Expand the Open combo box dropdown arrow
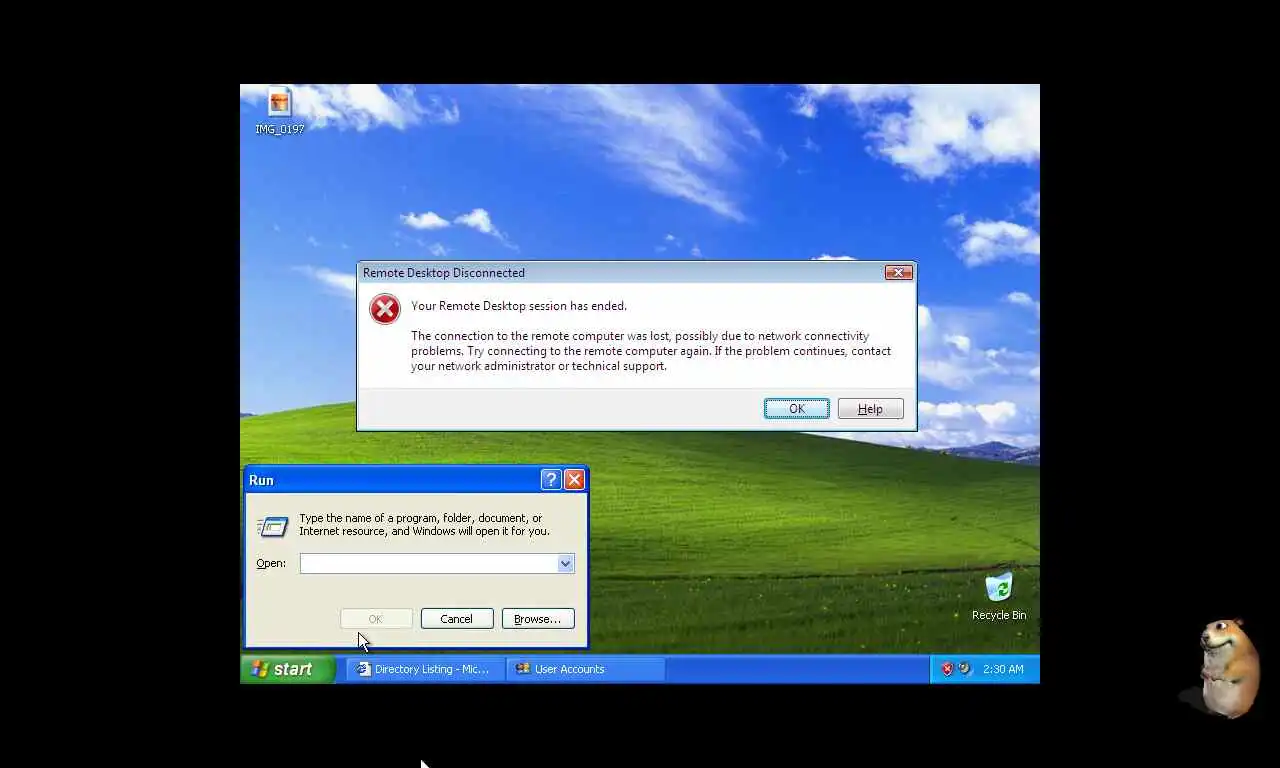Screen dimensions: 1280x768 point(565,563)
